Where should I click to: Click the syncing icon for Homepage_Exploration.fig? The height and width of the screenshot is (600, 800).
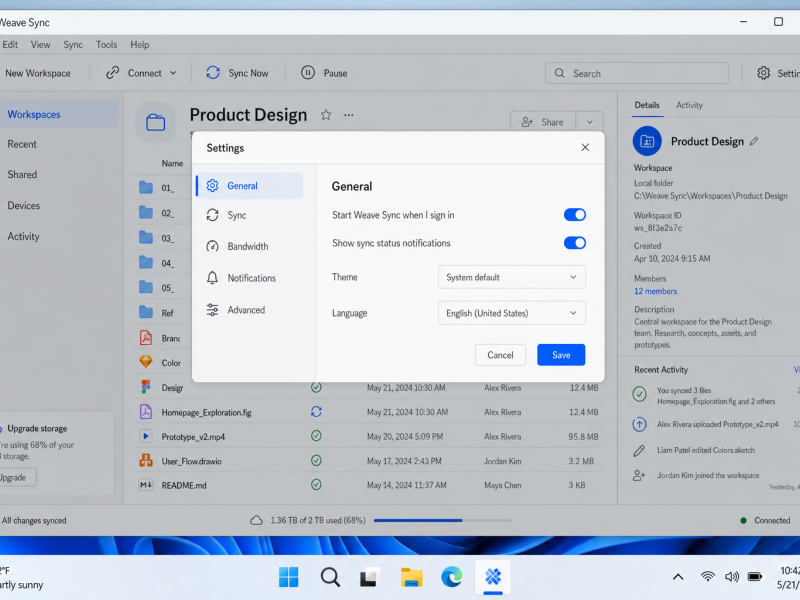point(316,412)
